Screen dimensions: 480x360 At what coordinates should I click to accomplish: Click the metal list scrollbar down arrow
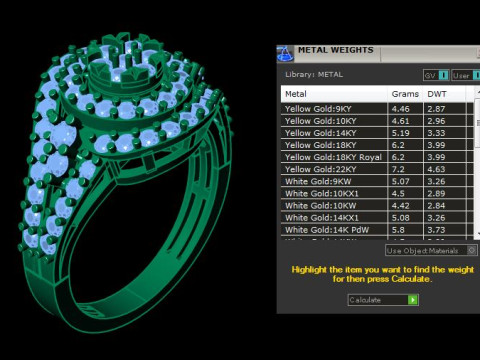477,234
